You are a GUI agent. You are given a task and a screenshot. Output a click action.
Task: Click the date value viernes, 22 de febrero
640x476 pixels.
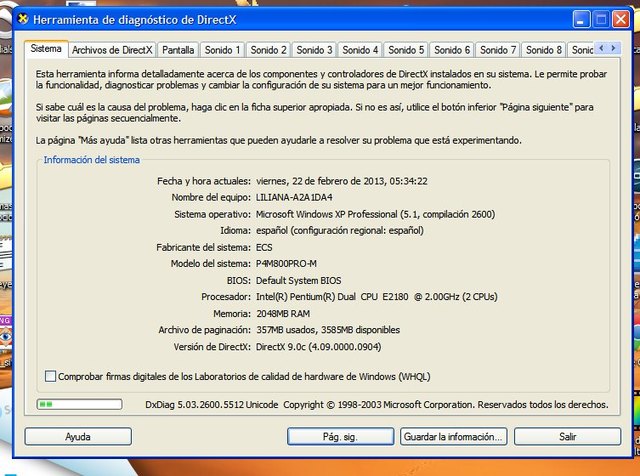click(342, 181)
